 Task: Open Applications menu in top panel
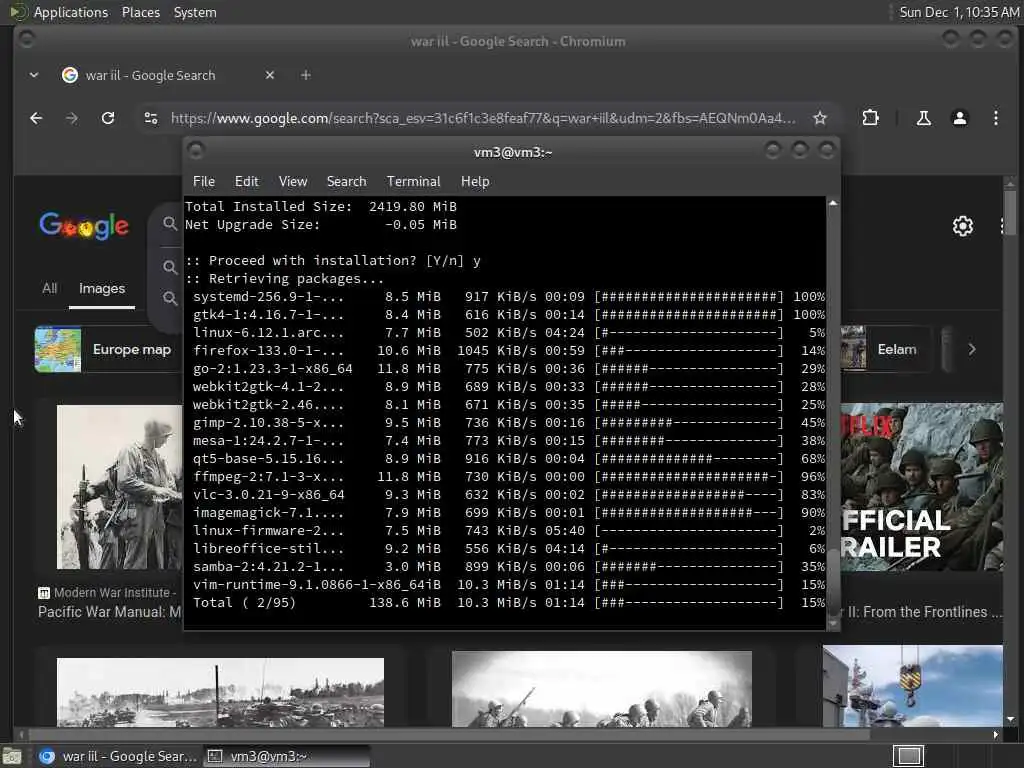[71, 12]
